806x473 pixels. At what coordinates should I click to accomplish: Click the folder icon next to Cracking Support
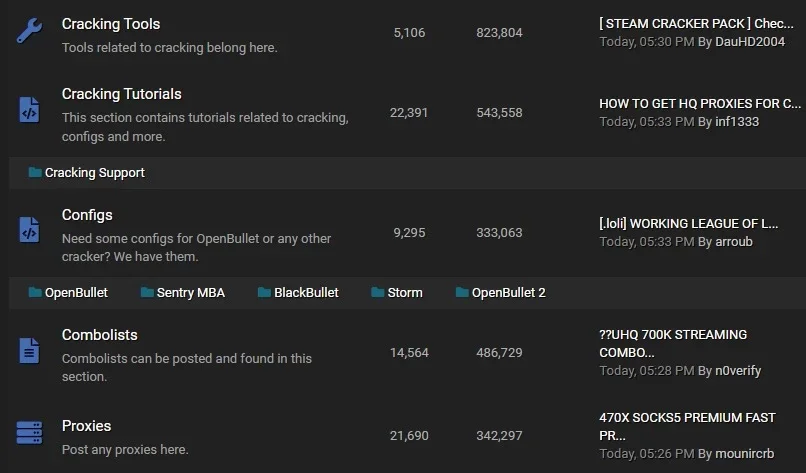tap(35, 172)
